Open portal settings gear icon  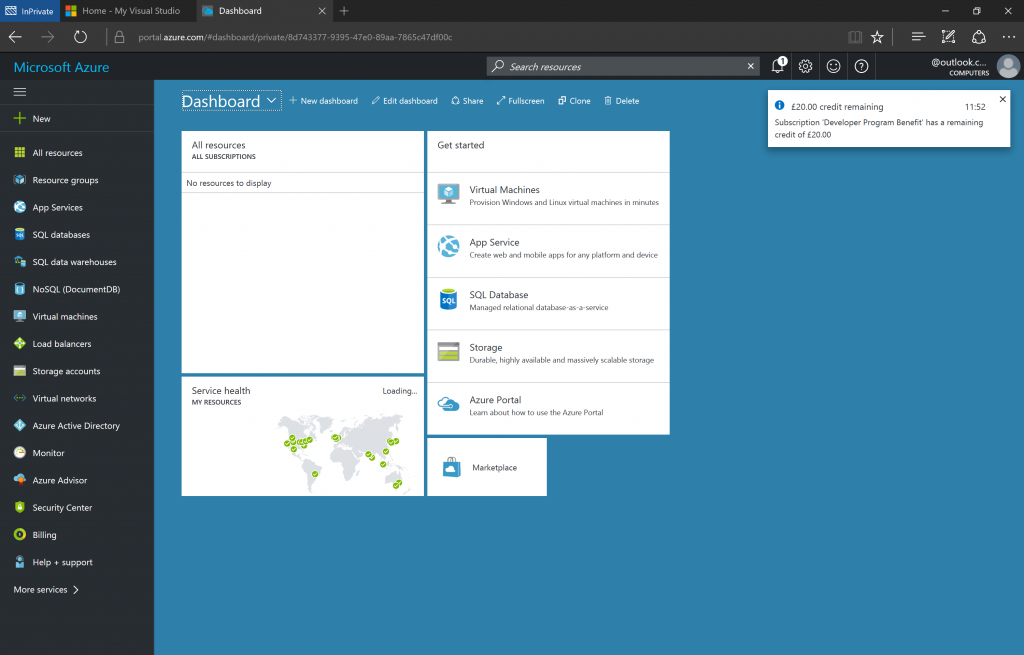point(805,66)
